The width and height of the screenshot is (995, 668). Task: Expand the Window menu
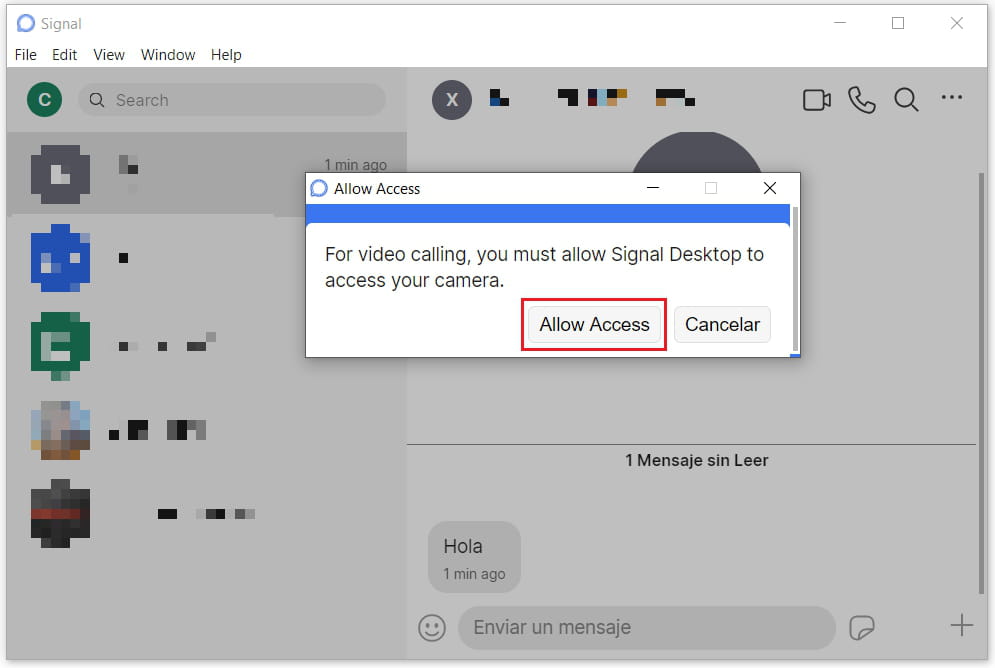point(168,55)
